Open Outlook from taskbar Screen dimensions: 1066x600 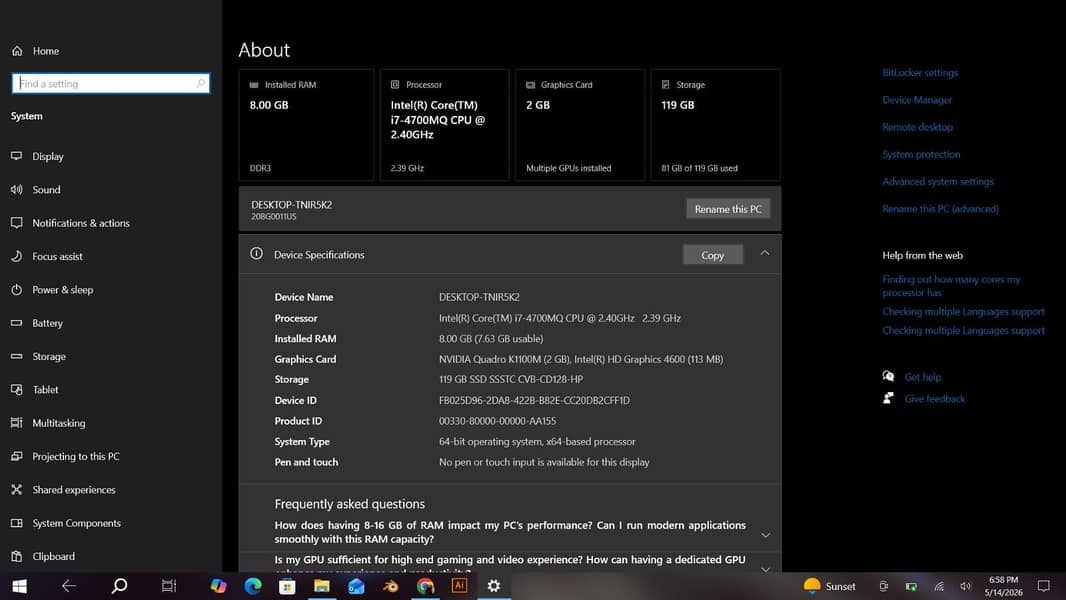356,586
